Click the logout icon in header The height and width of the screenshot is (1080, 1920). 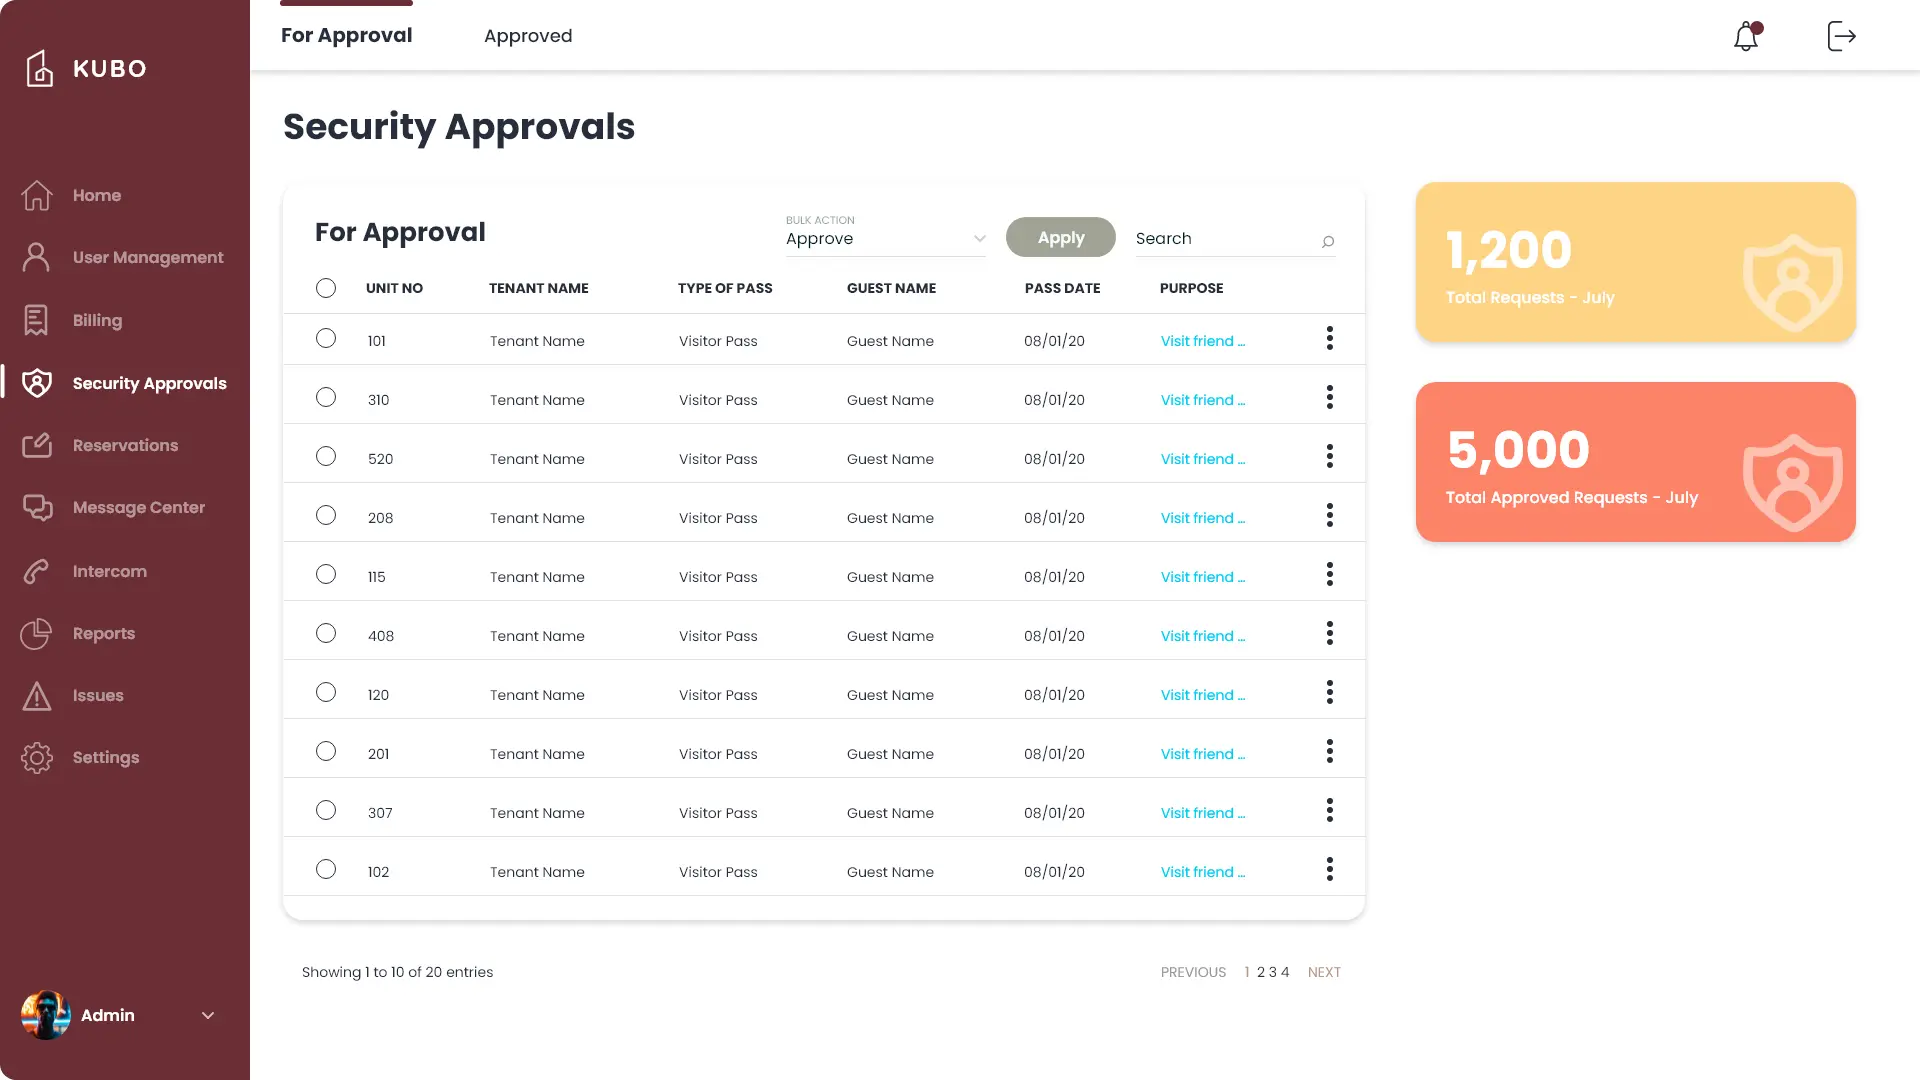[1841, 36]
